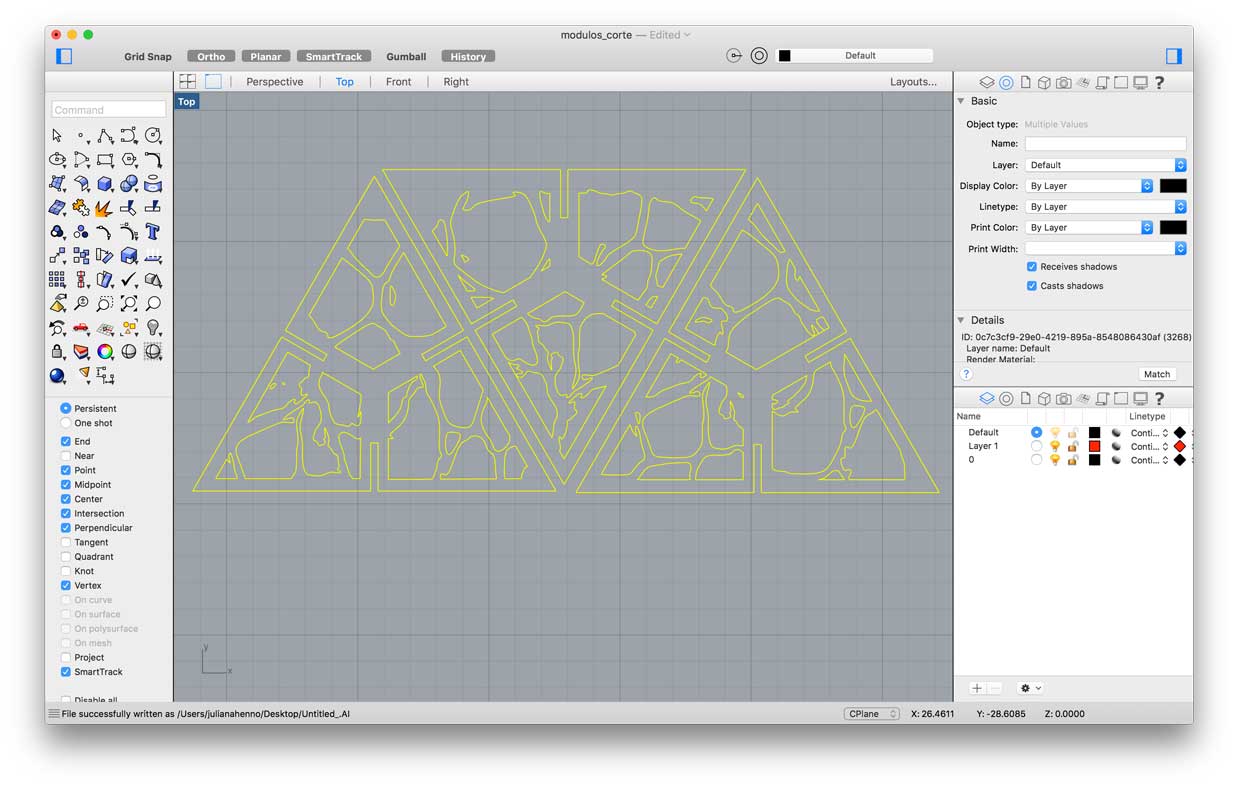This screenshot has width=1238, height=788.
Task: Click the puzzle-piece Join tool
Action: [81, 207]
